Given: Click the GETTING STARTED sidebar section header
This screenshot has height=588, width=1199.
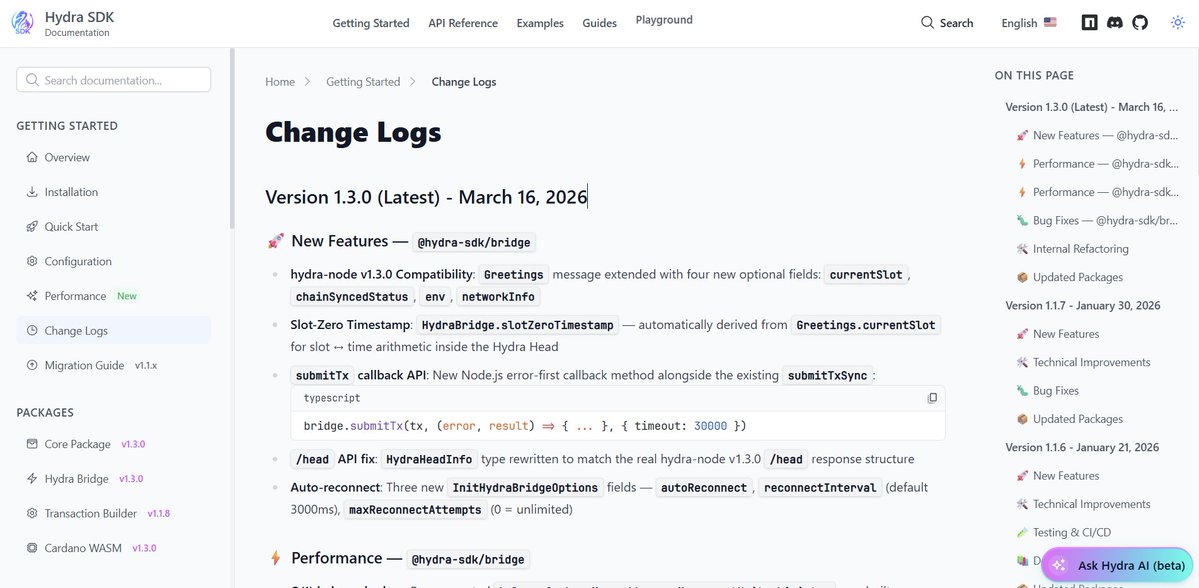Looking at the screenshot, I should (67, 126).
